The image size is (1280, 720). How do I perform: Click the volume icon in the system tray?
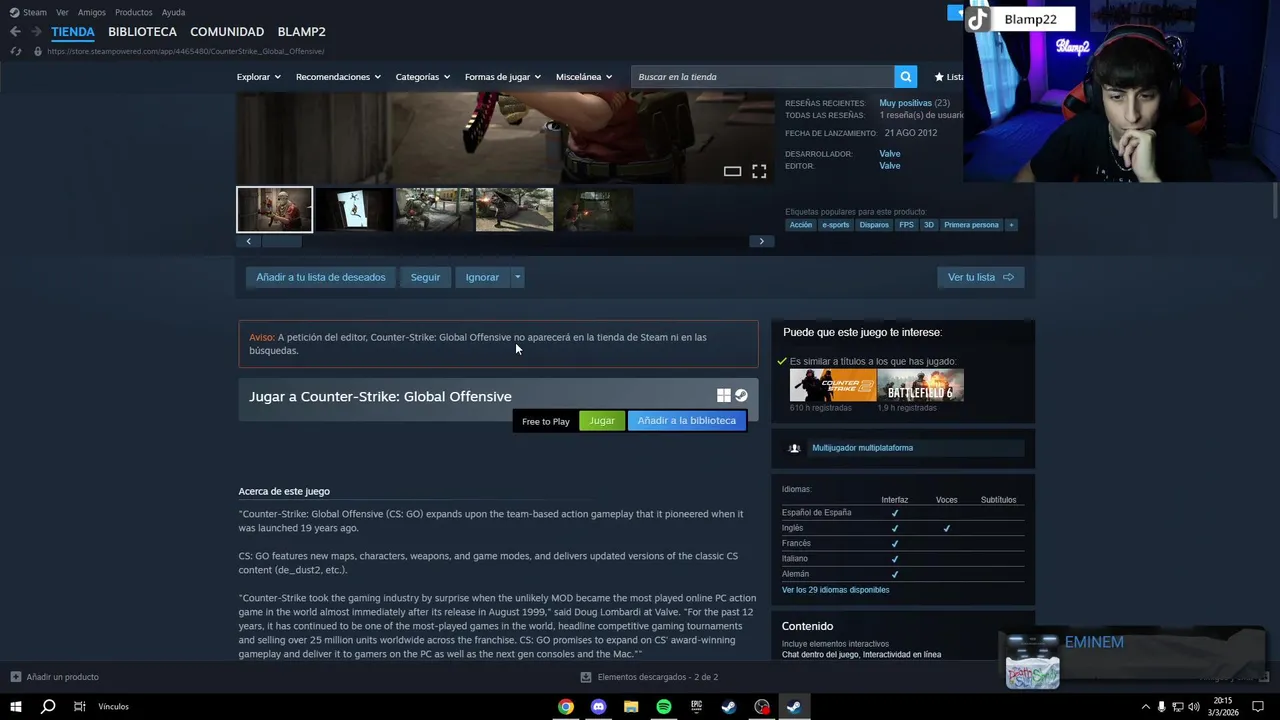[x=1194, y=707]
